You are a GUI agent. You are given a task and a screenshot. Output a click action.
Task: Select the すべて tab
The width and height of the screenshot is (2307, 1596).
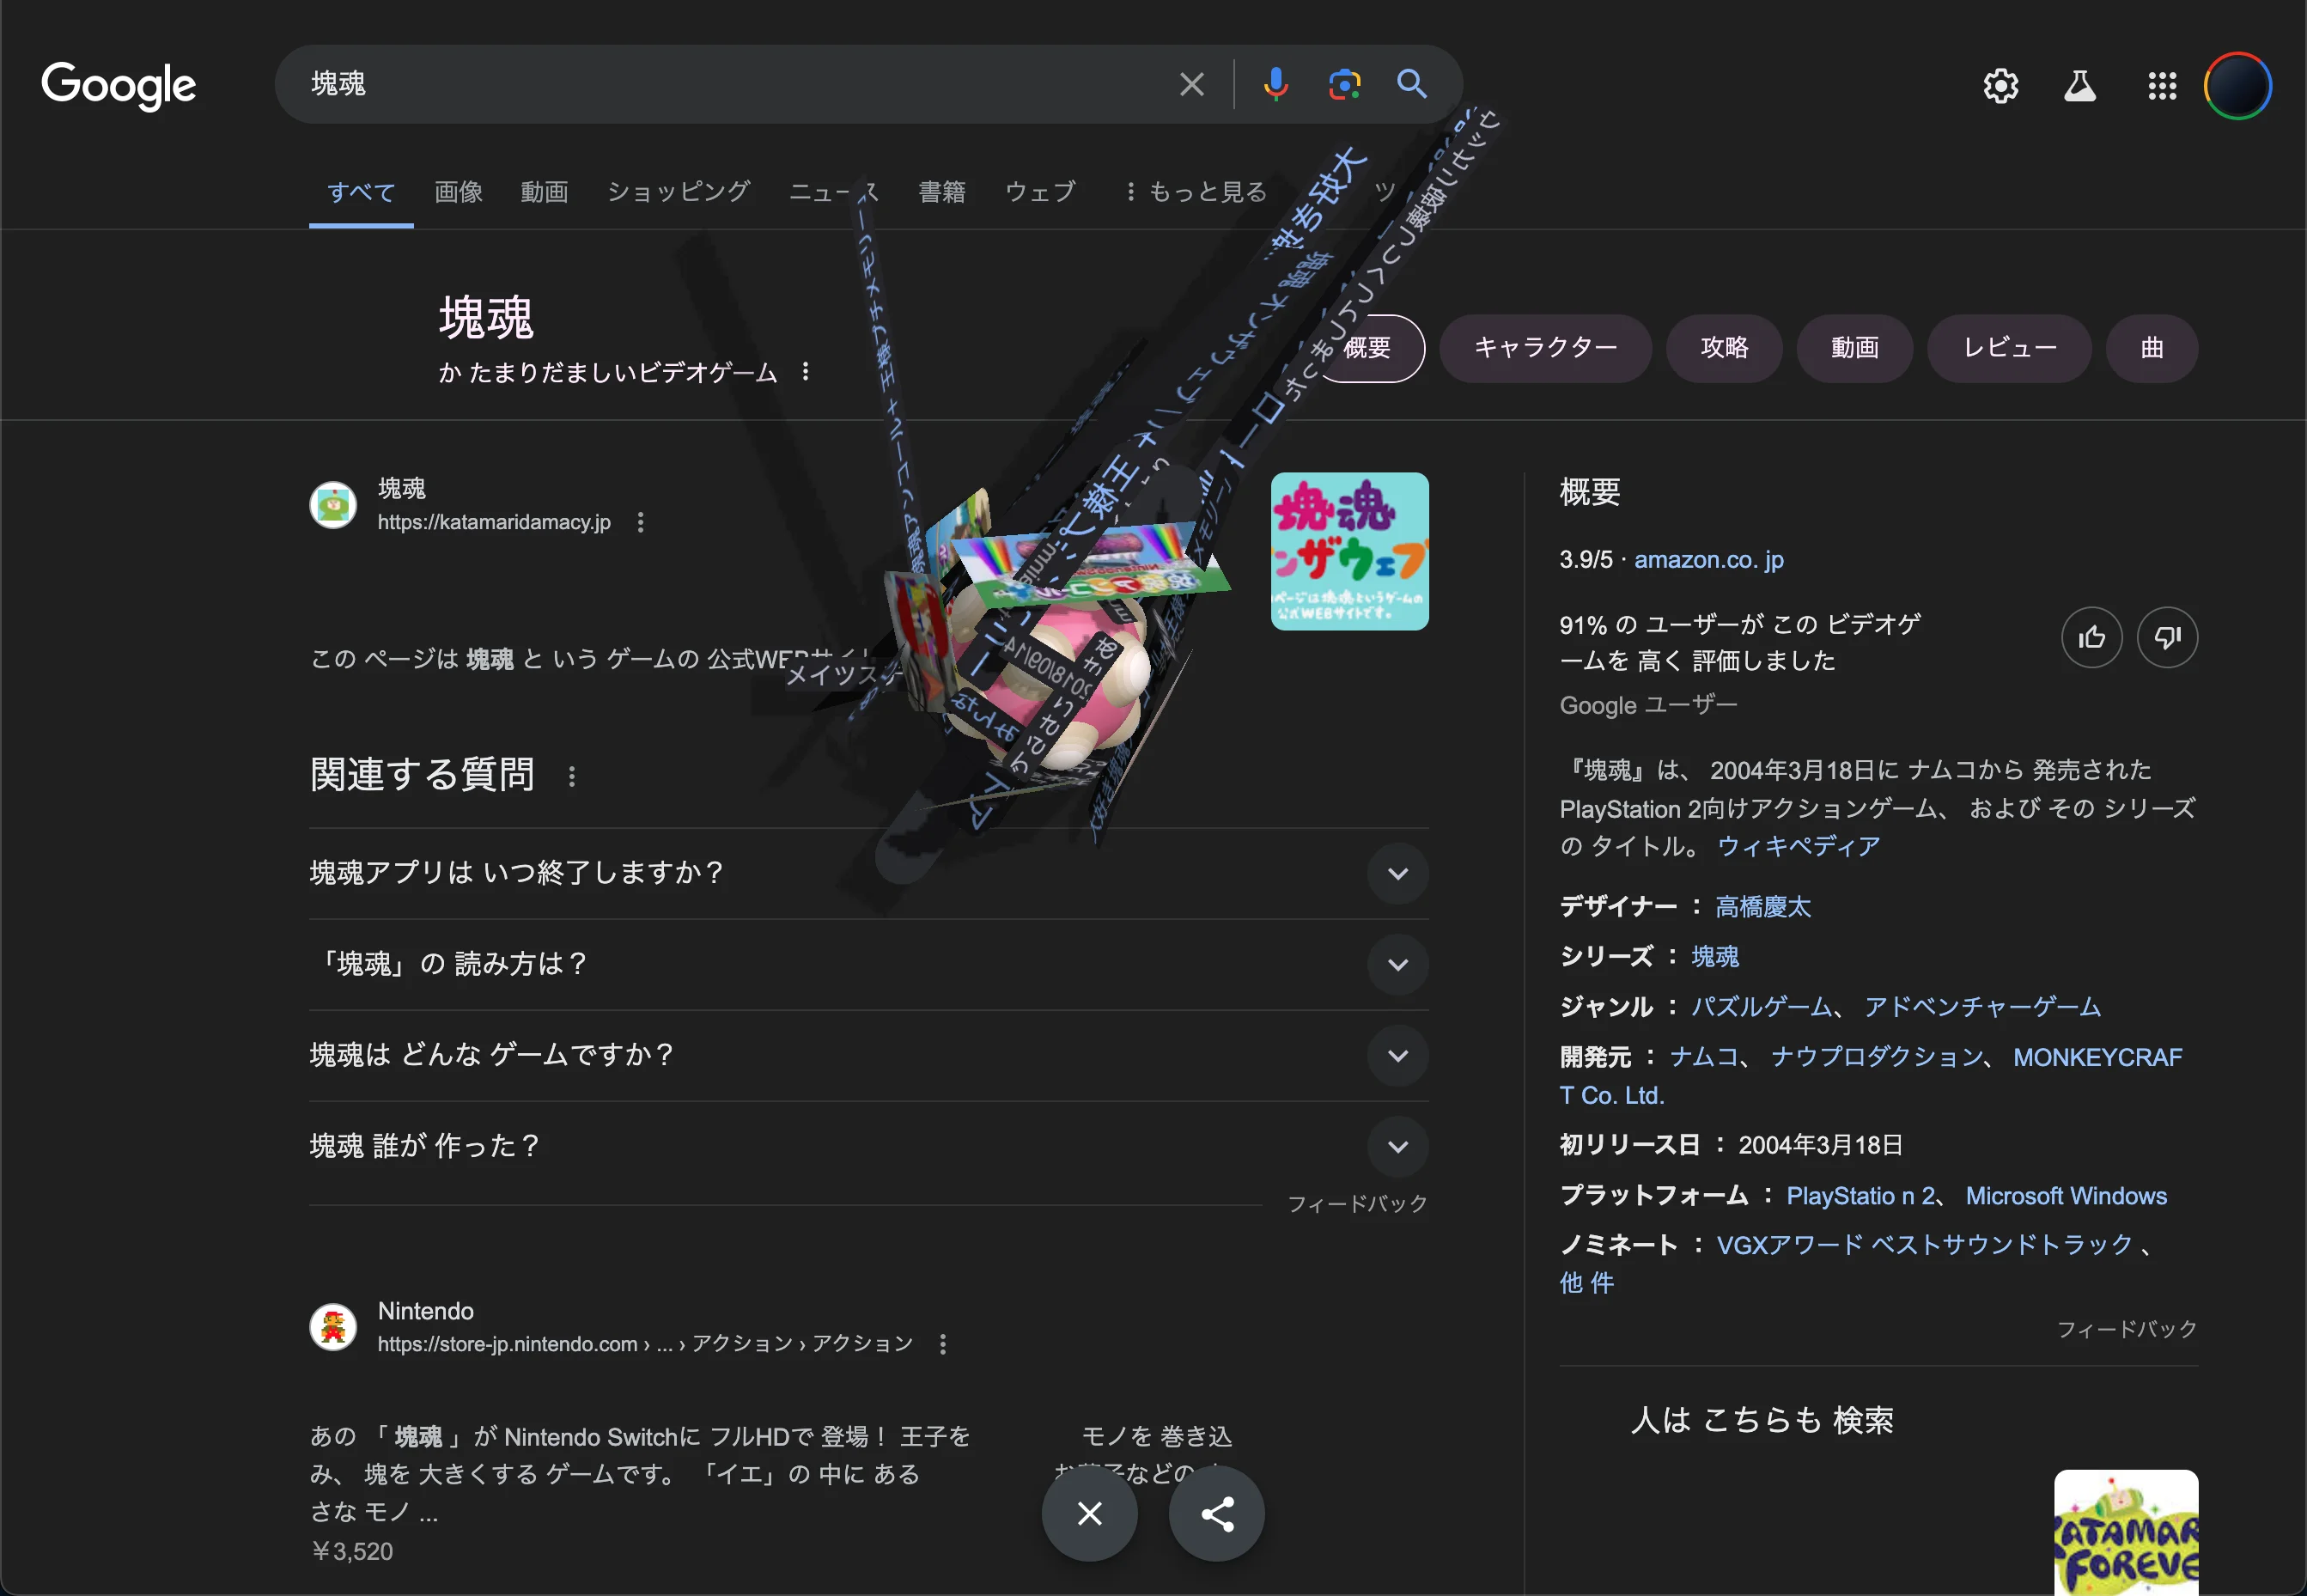point(361,191)
